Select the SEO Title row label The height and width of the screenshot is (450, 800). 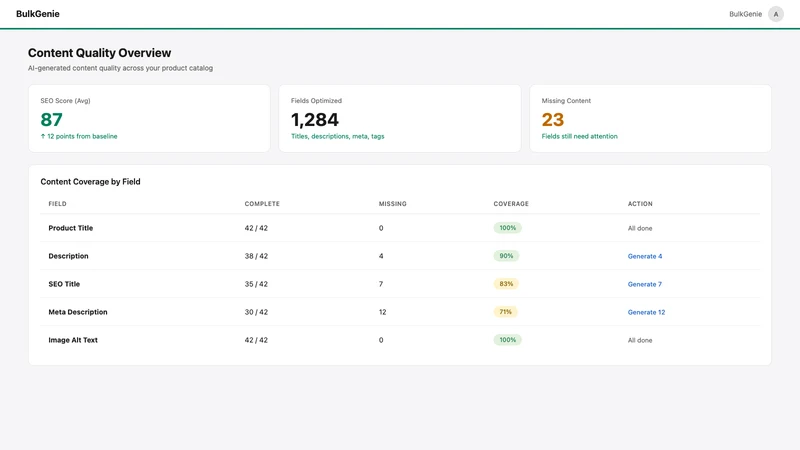click(x=64, y=284)
